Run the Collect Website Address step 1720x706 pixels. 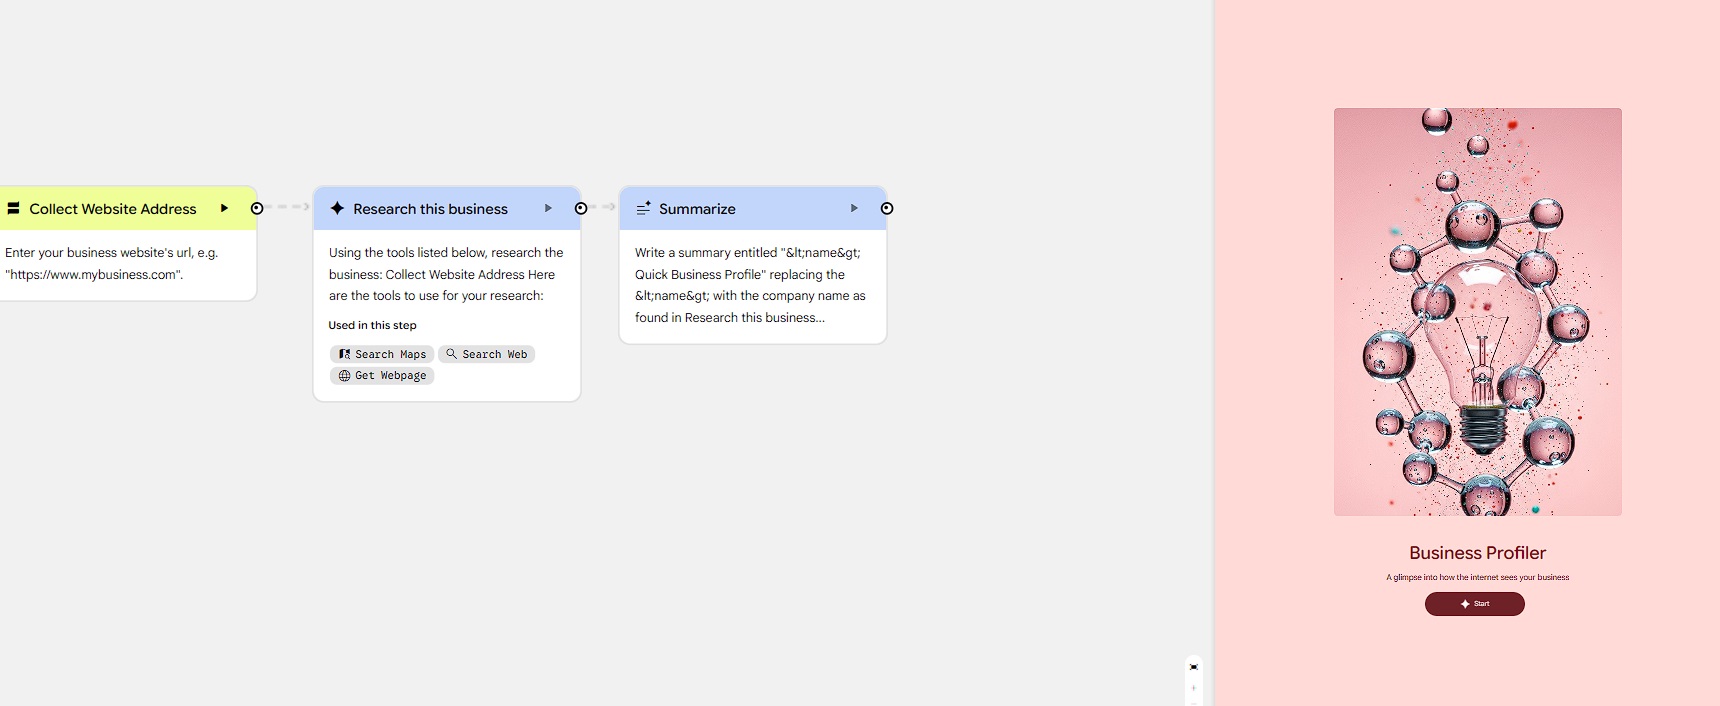coord(224,208)
